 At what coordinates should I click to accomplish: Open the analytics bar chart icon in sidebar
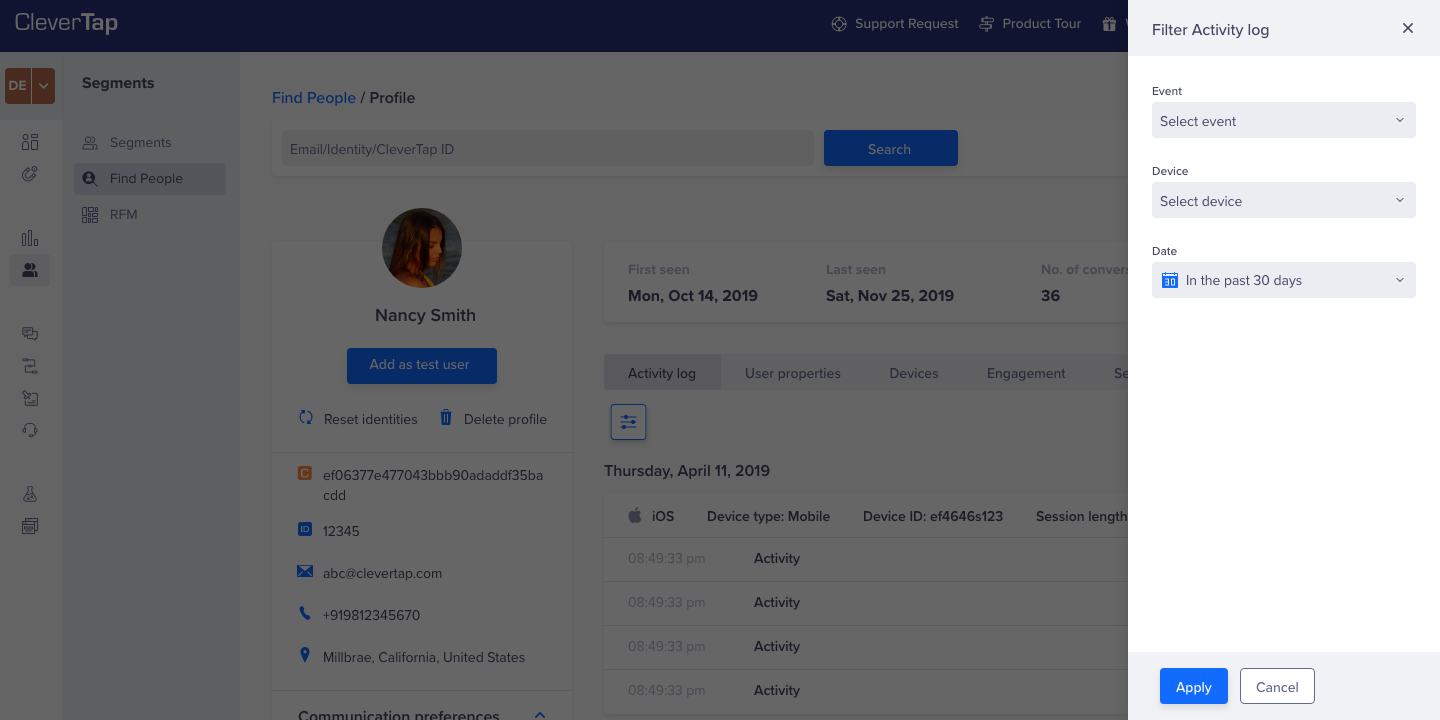(x=30, y=238)
